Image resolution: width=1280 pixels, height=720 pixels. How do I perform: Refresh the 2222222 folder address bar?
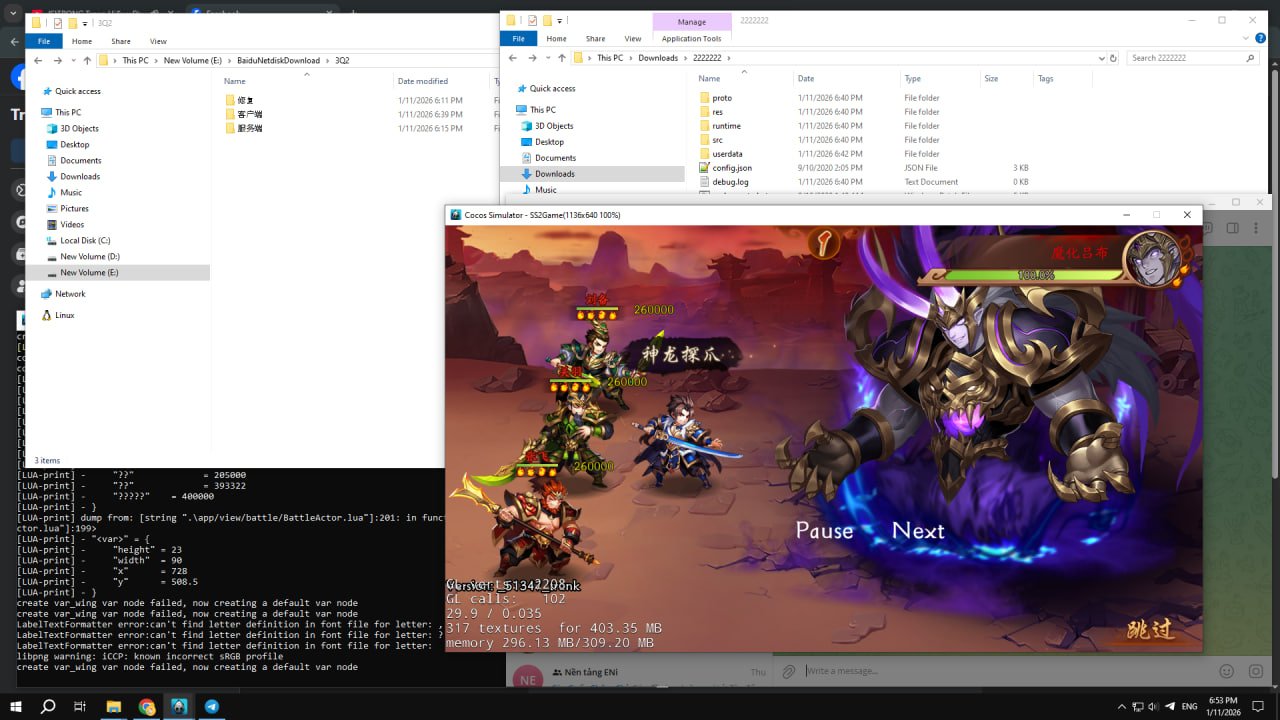(x=1114, y=58)
